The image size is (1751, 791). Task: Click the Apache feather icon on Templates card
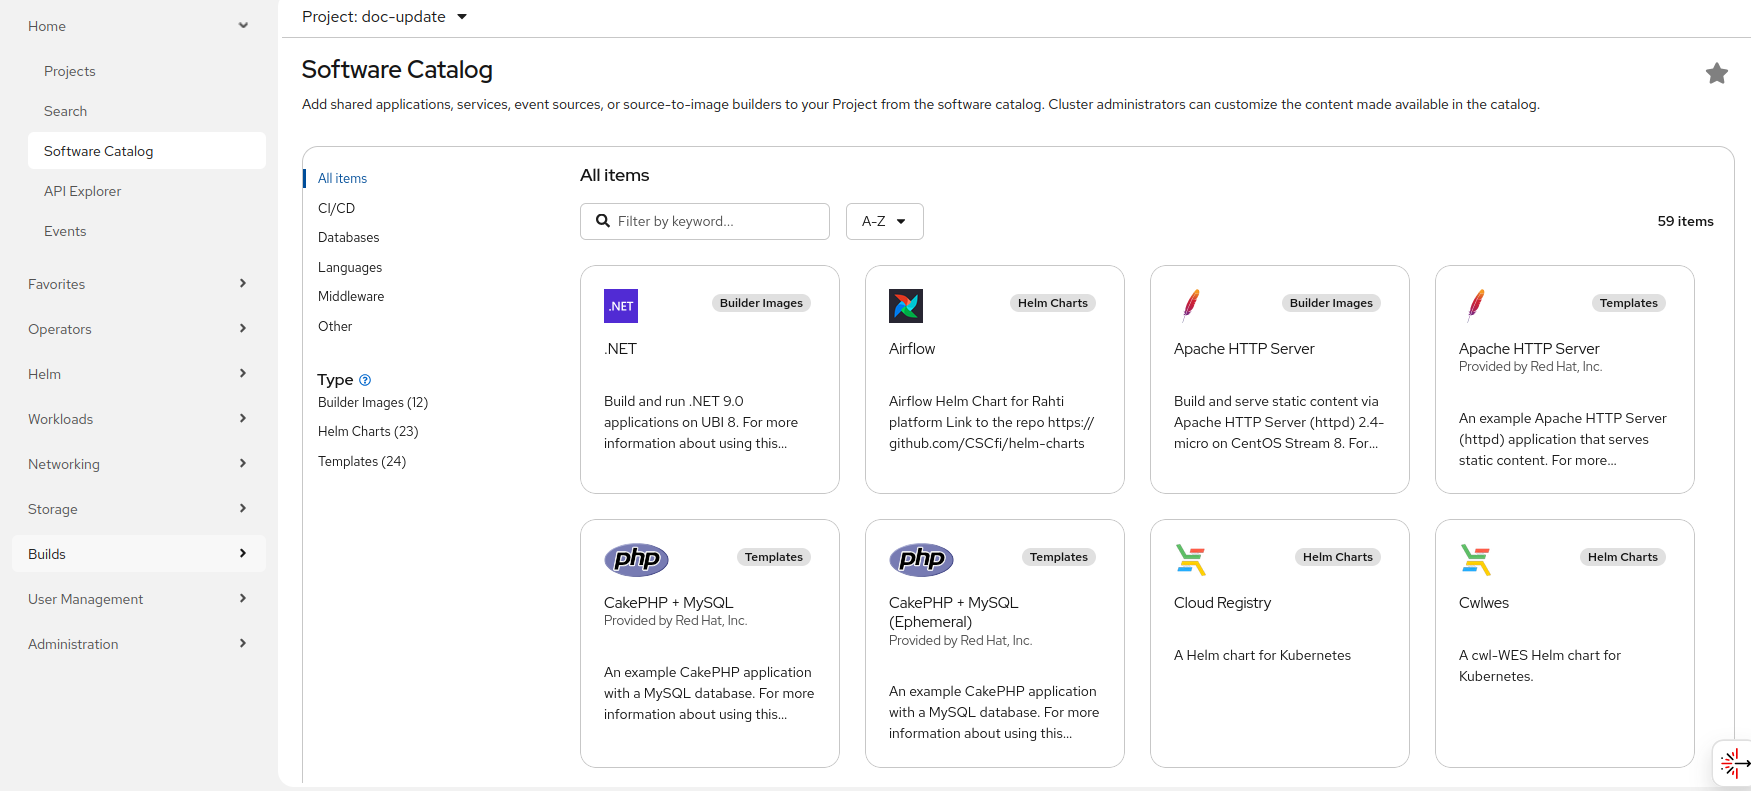point(1475,305)
